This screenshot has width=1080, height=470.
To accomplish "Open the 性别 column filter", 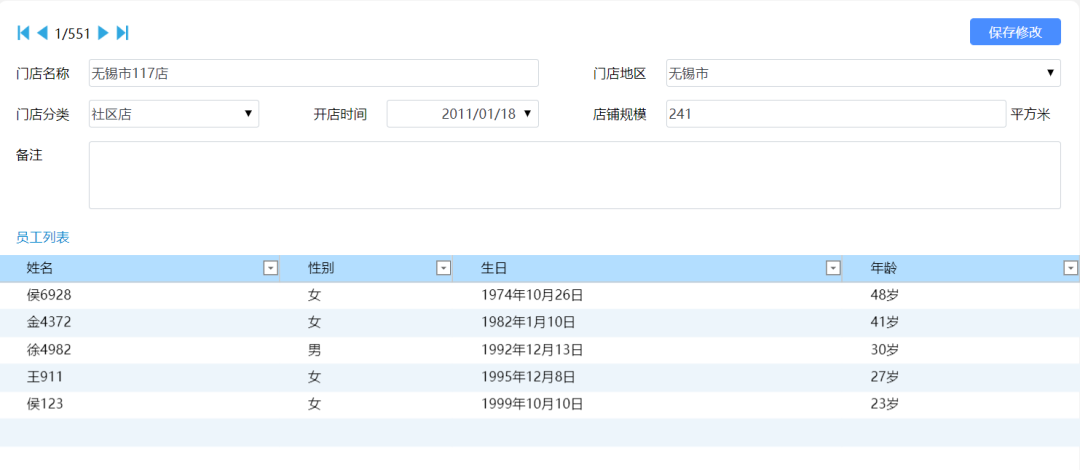I will coord(443,268).
